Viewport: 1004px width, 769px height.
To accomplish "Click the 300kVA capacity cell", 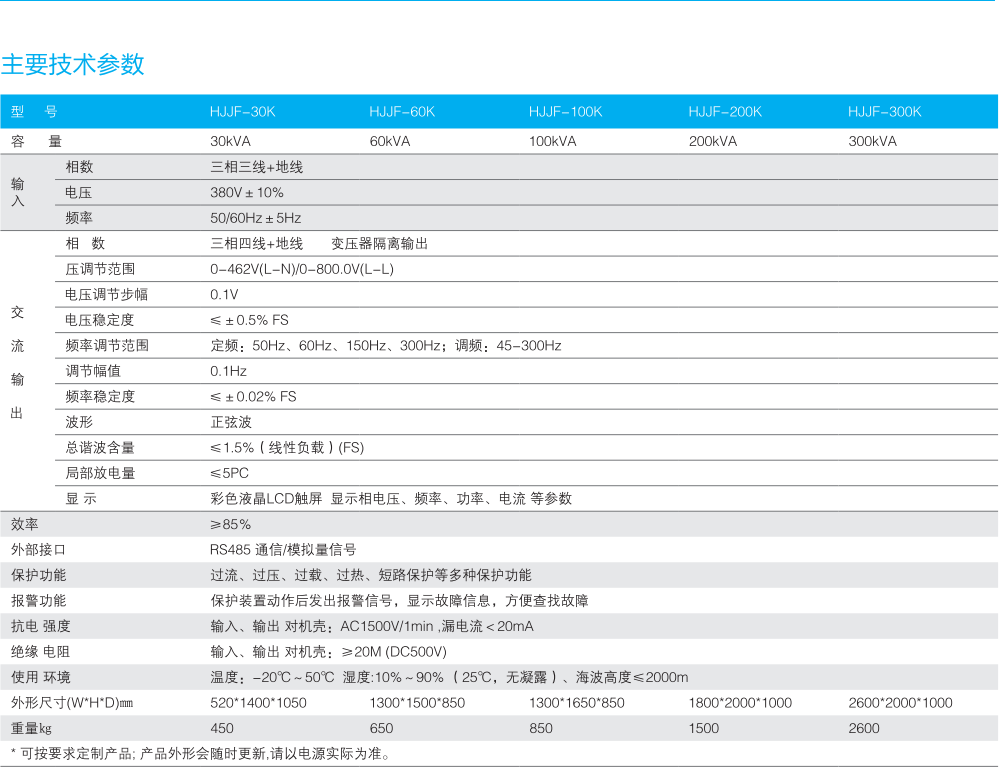I will [872, 141].
